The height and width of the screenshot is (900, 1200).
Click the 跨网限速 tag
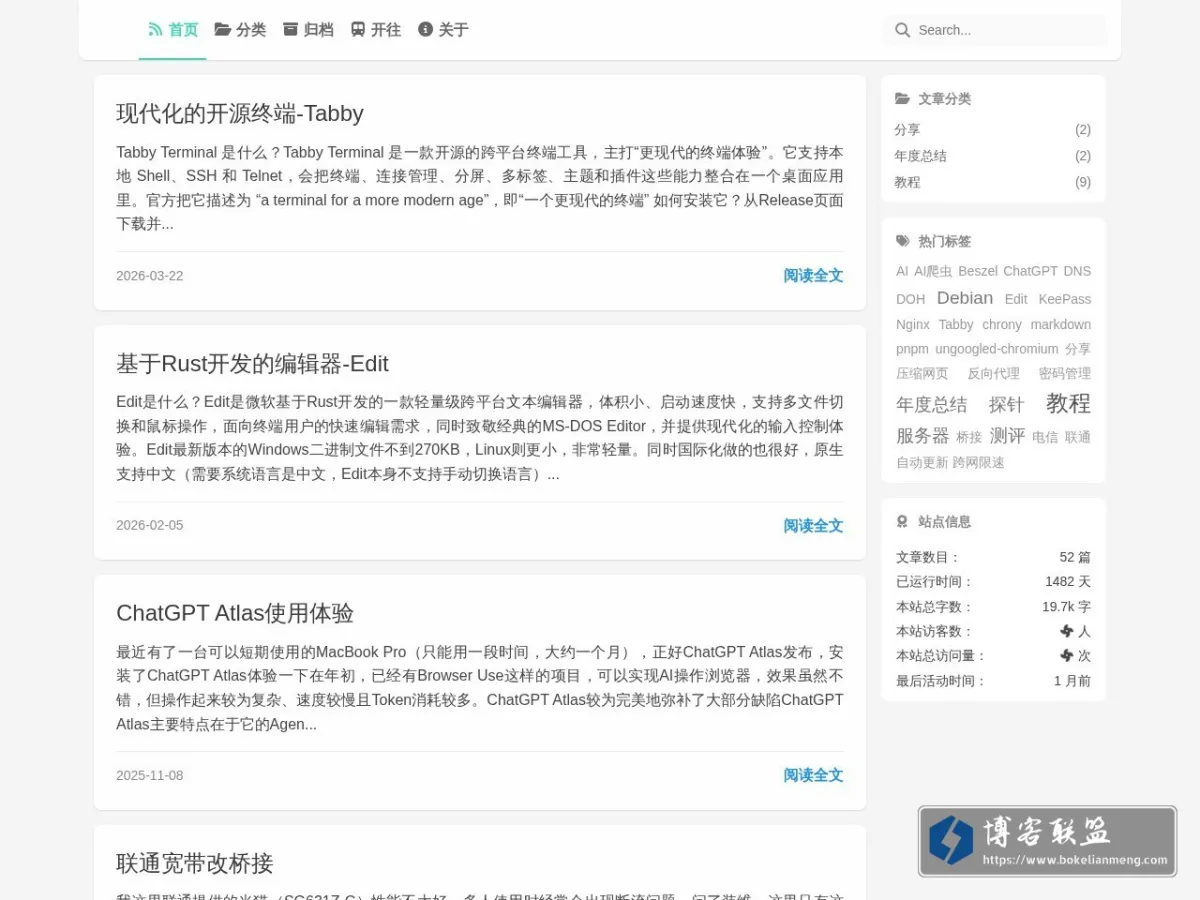[979, 463]
